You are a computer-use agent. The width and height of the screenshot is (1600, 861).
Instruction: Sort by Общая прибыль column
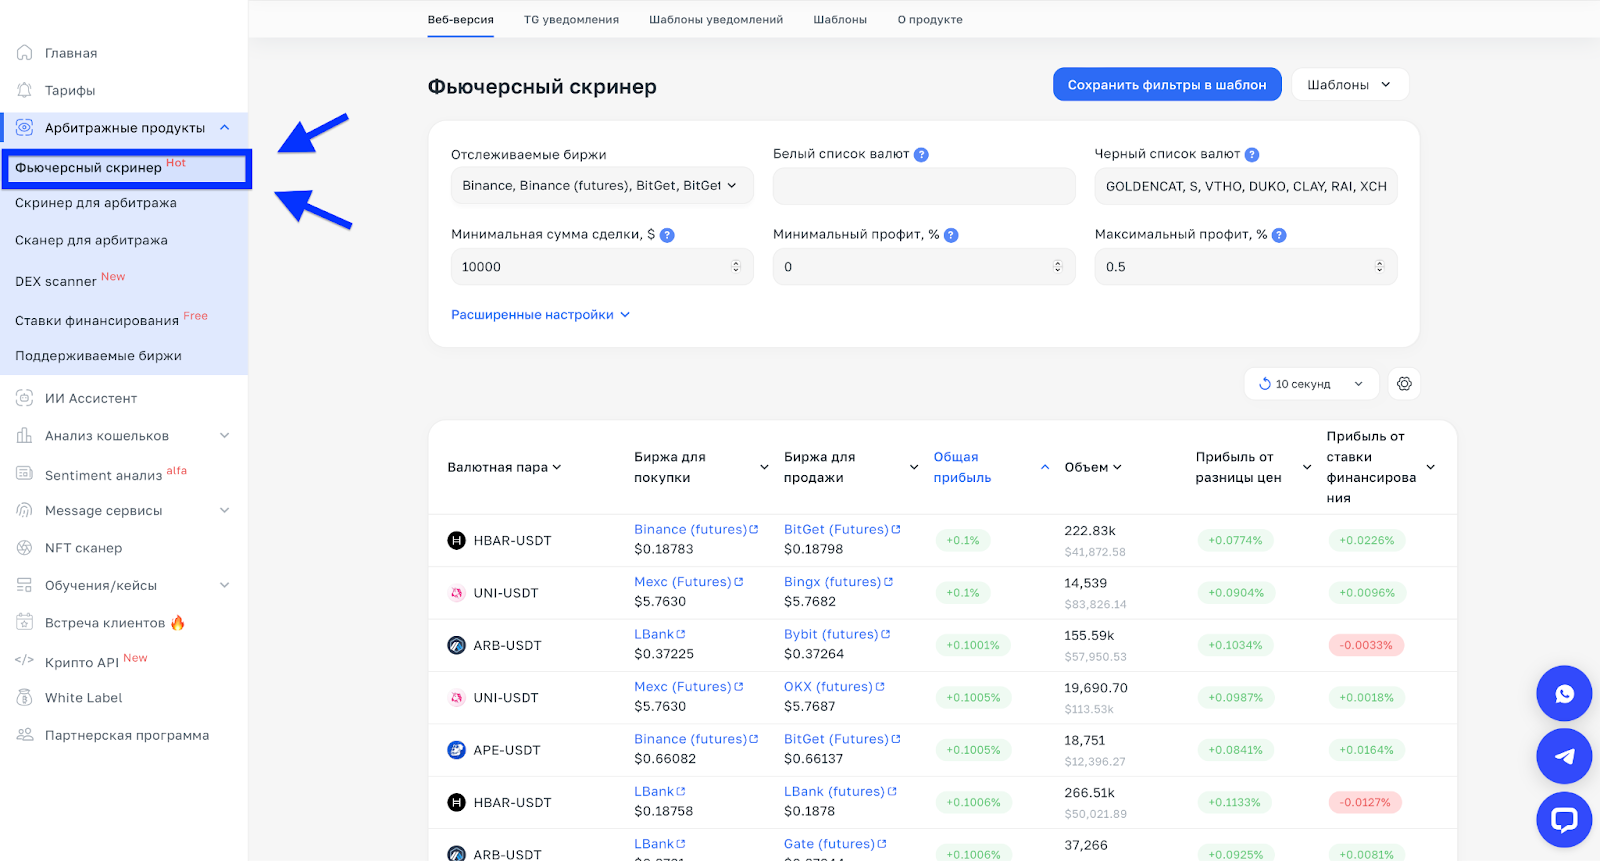(991, 467)
